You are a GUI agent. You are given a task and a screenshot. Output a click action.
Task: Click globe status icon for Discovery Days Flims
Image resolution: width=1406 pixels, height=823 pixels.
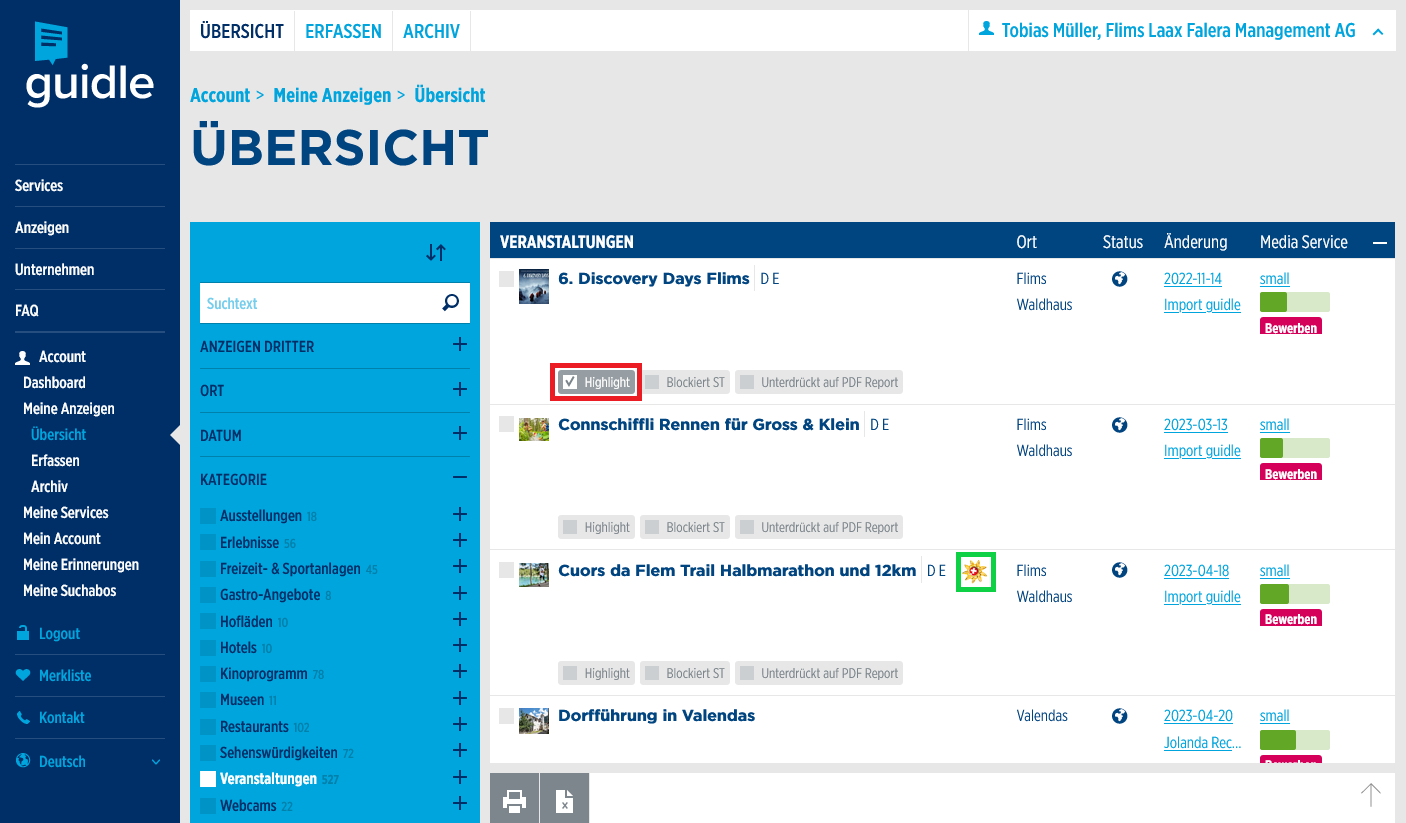point(1120,279)
